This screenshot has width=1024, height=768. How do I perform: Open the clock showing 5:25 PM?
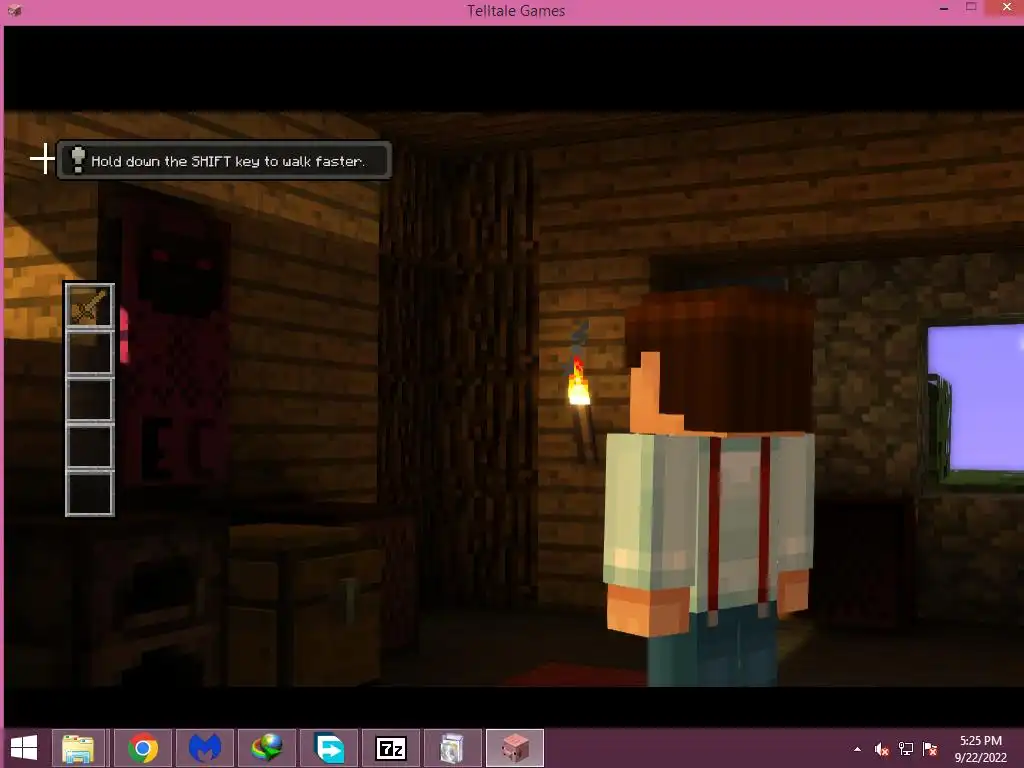[x=980, y=748]
